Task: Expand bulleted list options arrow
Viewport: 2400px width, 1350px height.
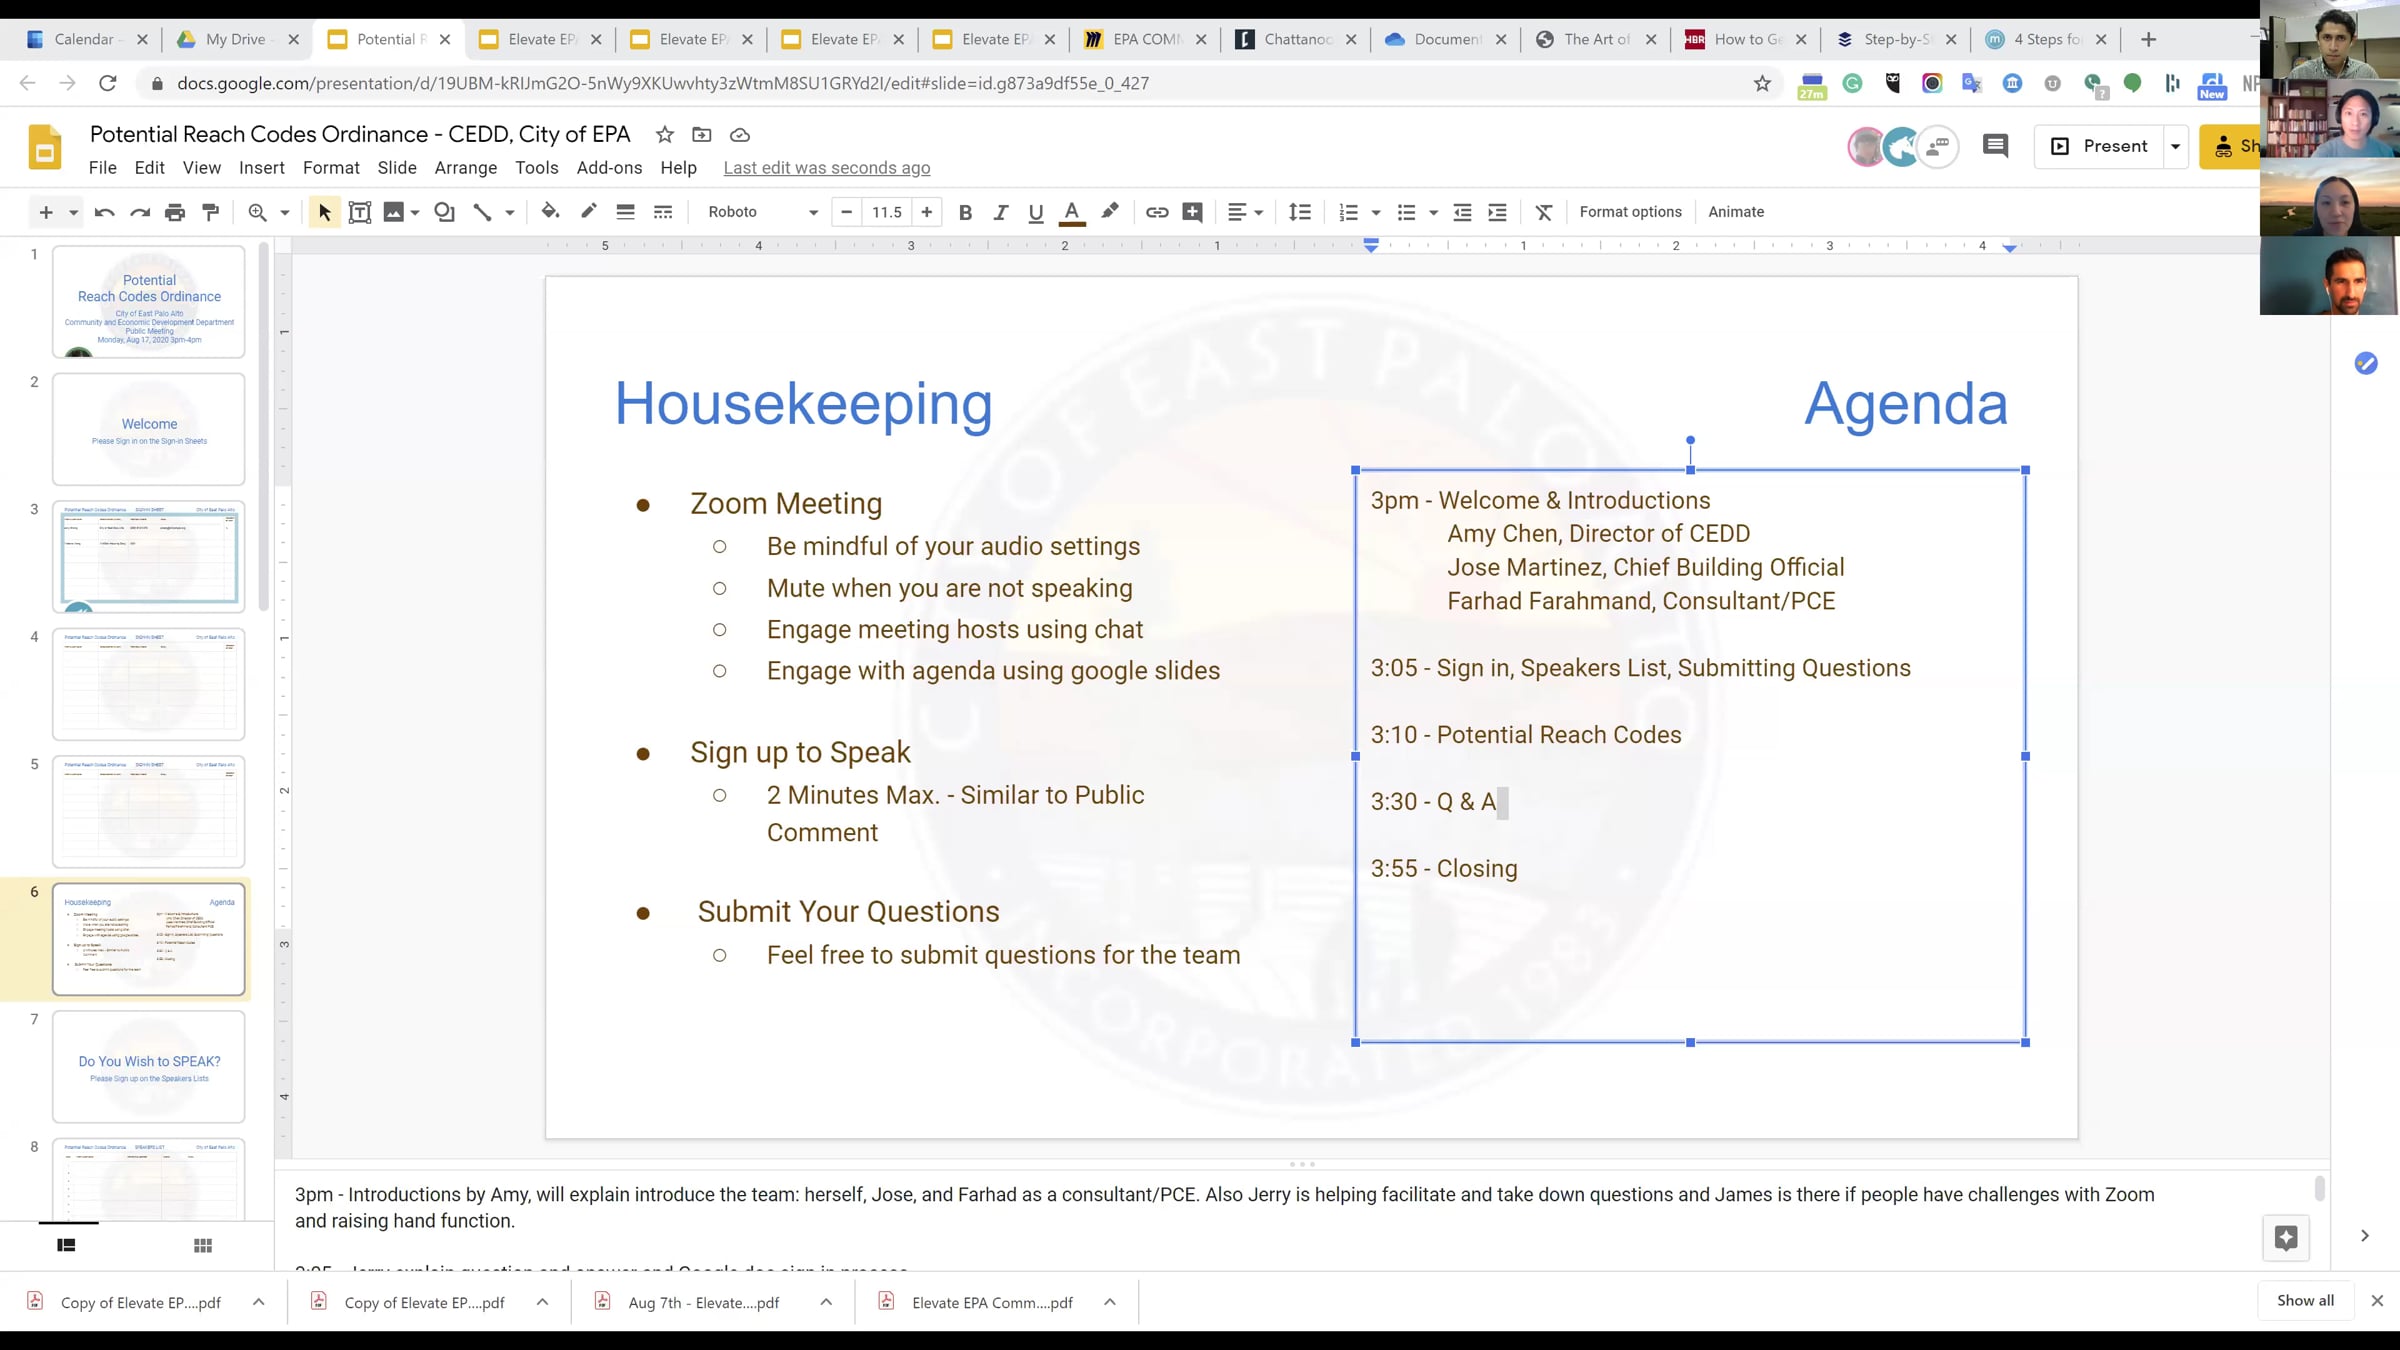Action: click(1433, 212)
